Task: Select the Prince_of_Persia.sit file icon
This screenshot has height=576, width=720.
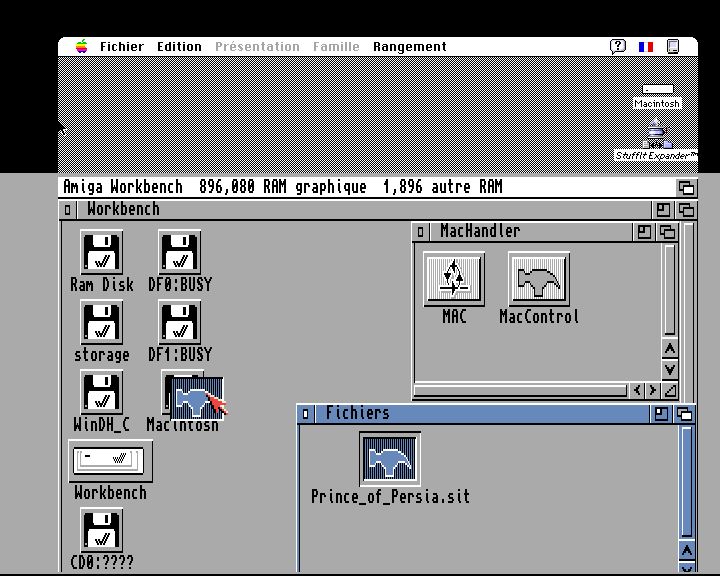Action: point(390,460)
